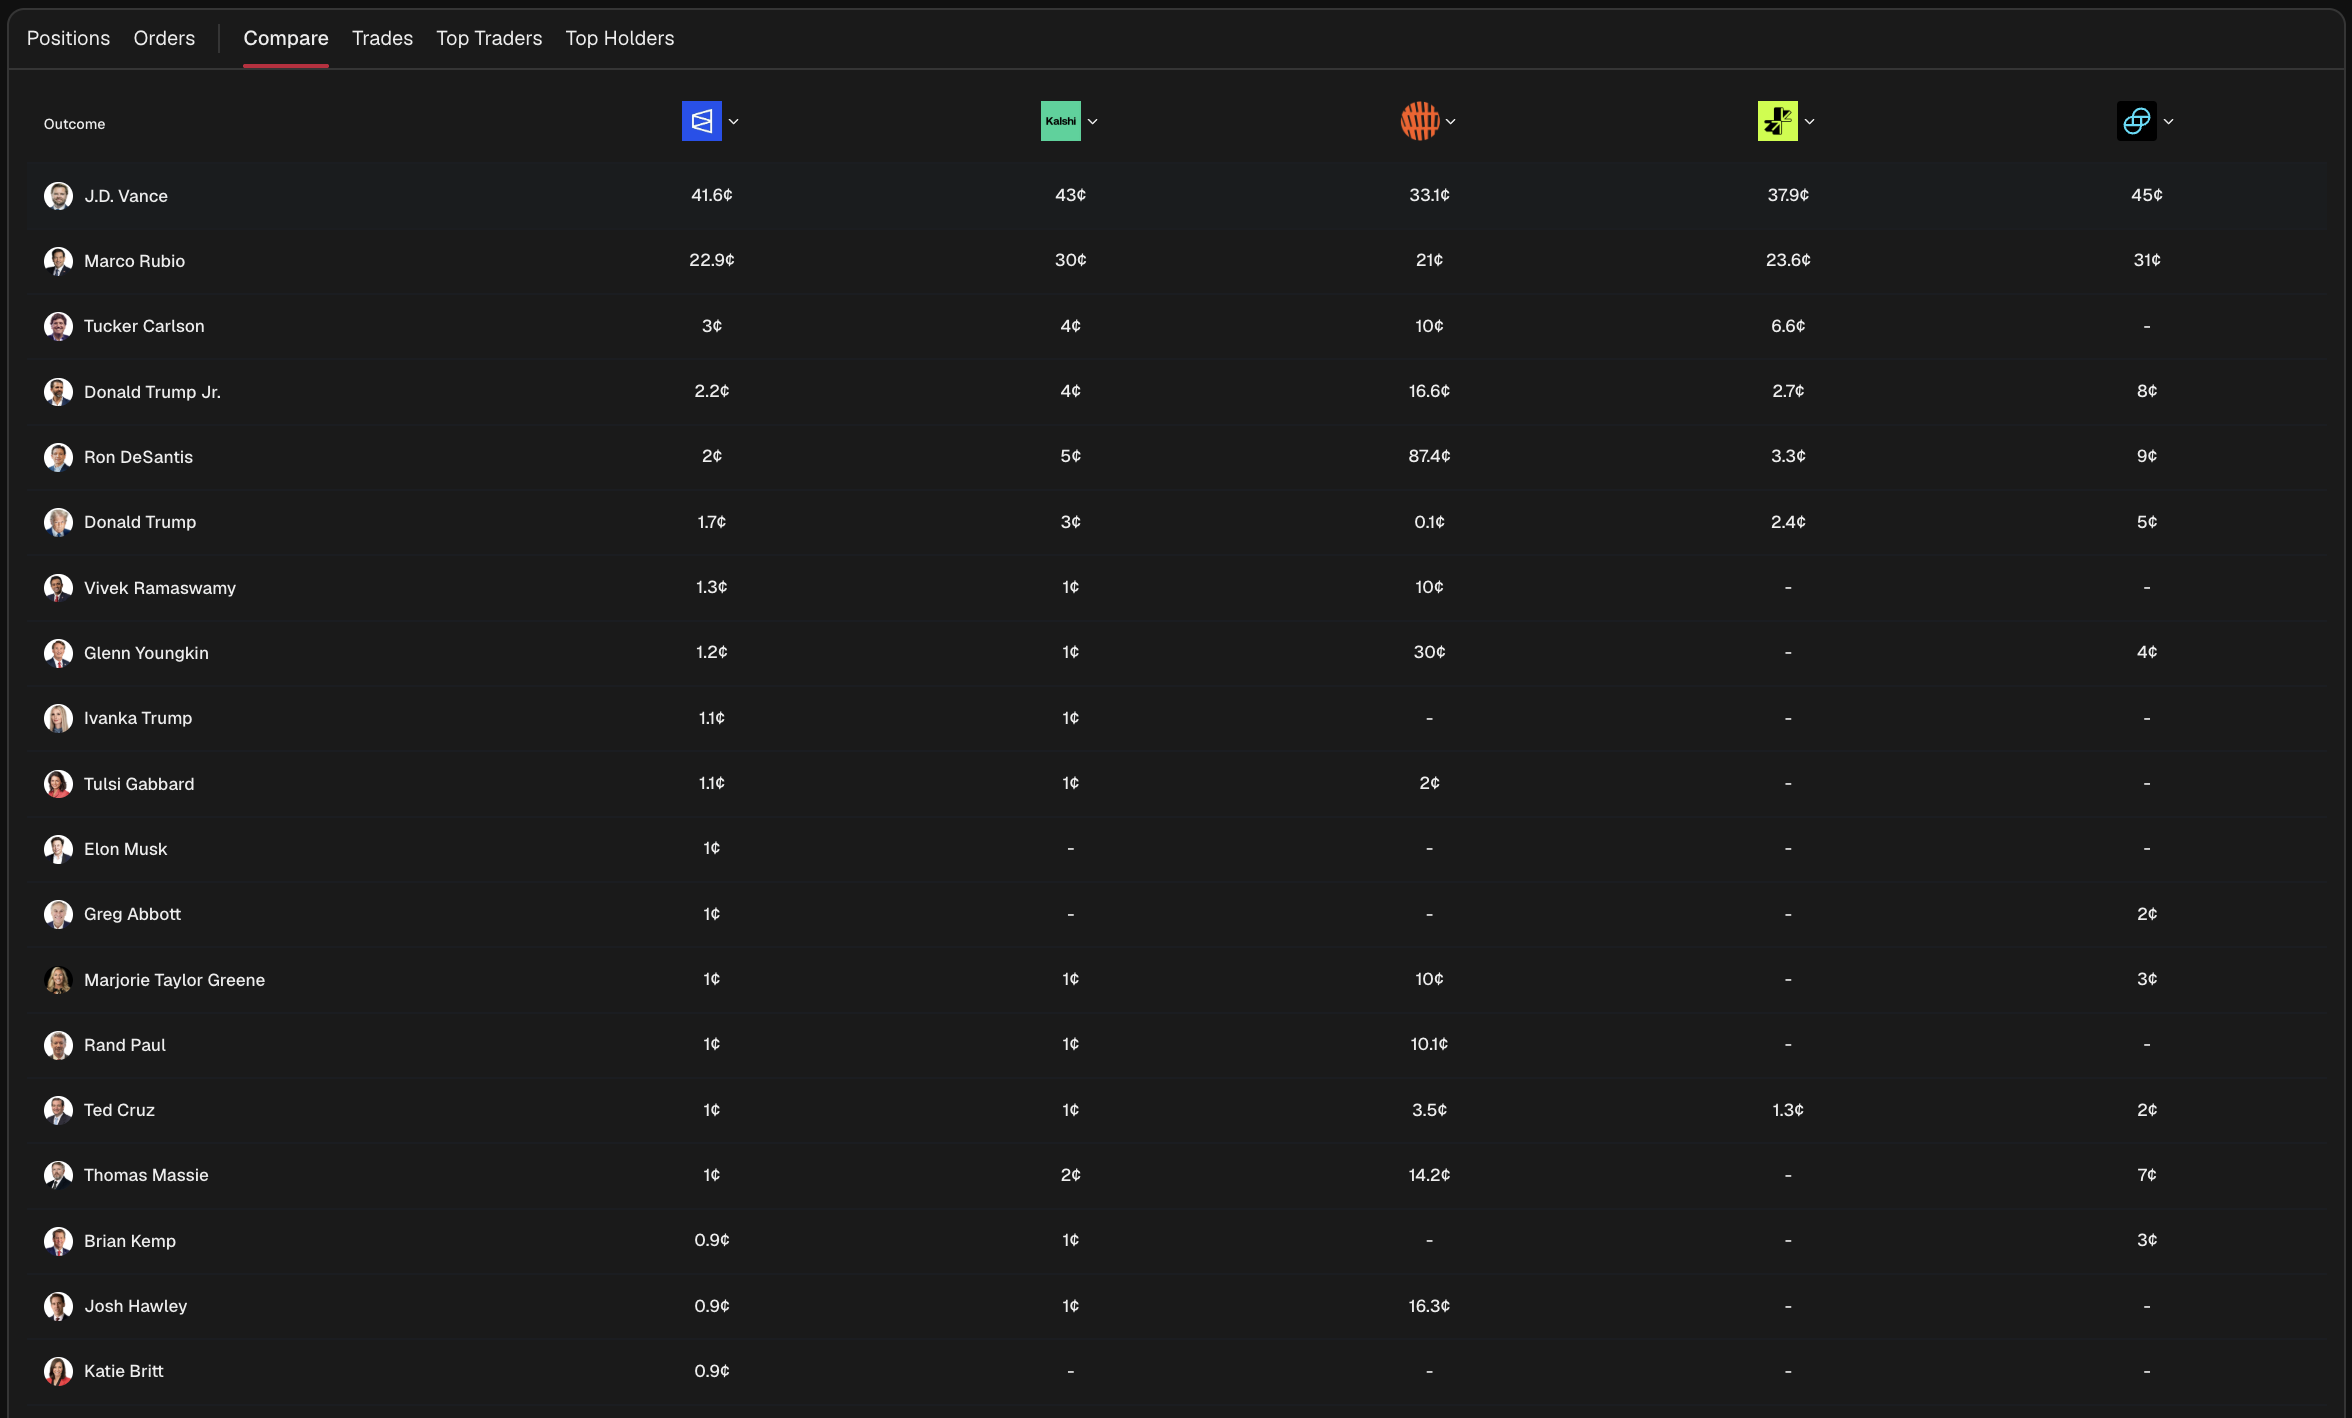Expand dropdown next to the orange circle logo

tap(1451, 122)
